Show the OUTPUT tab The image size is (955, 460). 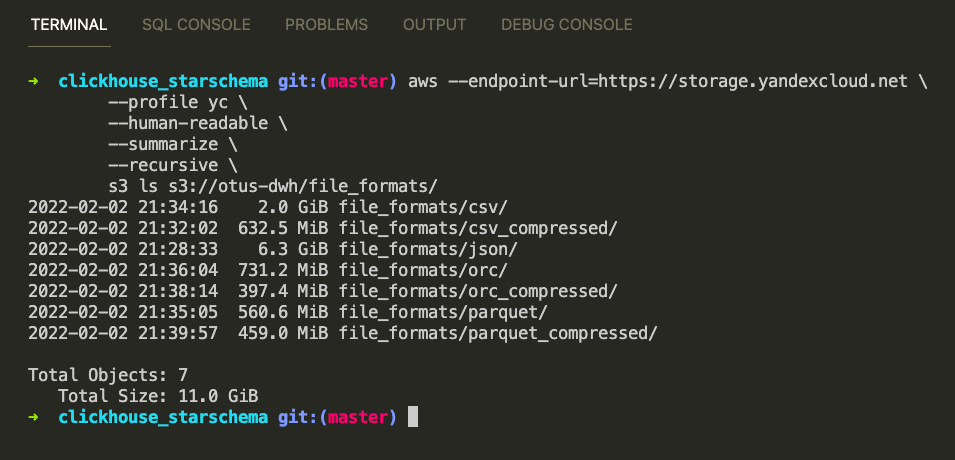click(434, 25)
